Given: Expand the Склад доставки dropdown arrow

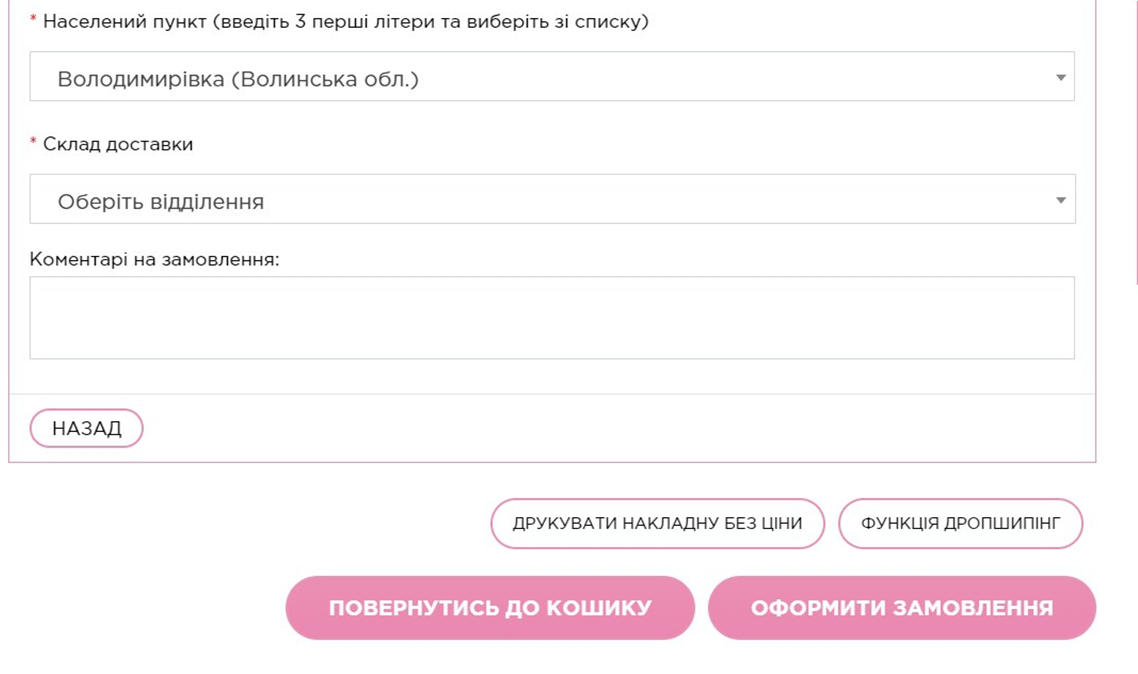Looking at the screenshot, I should (1061, 201).
